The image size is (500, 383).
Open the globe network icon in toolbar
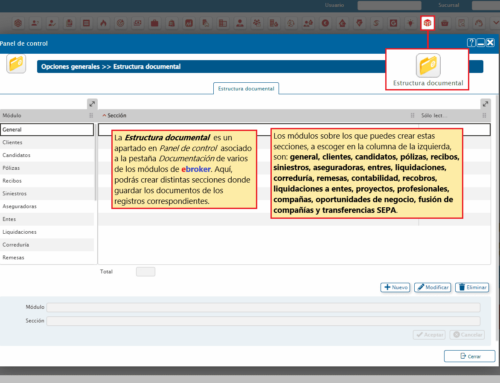click(x=18, y=23)
